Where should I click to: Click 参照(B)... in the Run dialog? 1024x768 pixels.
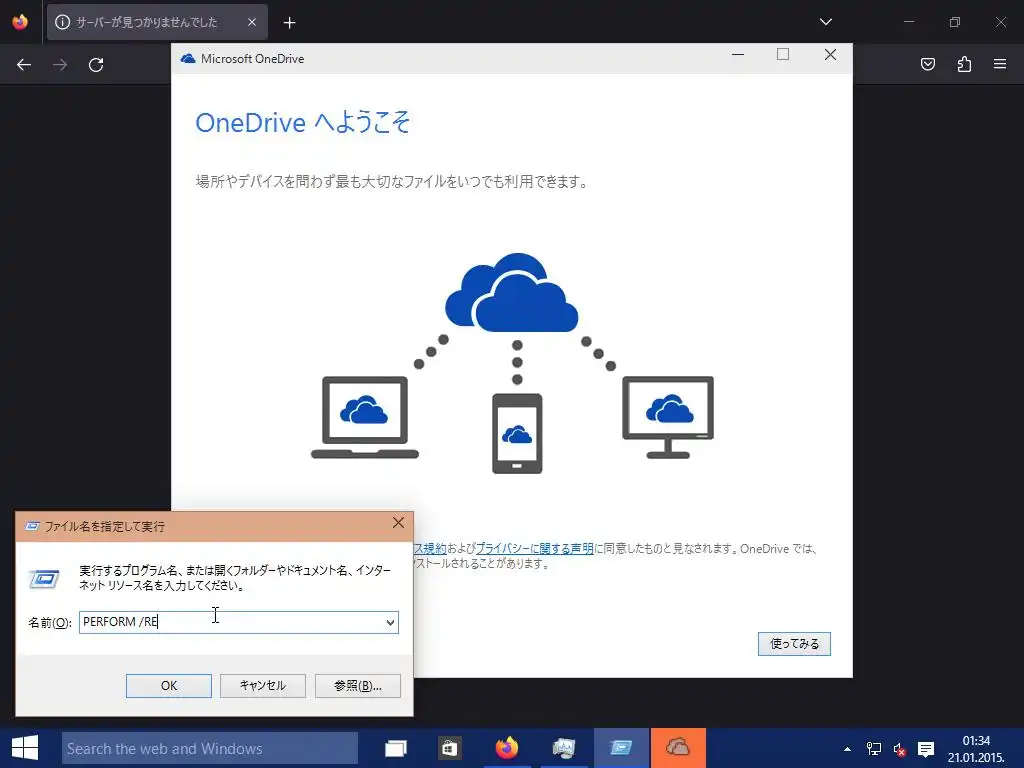point(357,686)
